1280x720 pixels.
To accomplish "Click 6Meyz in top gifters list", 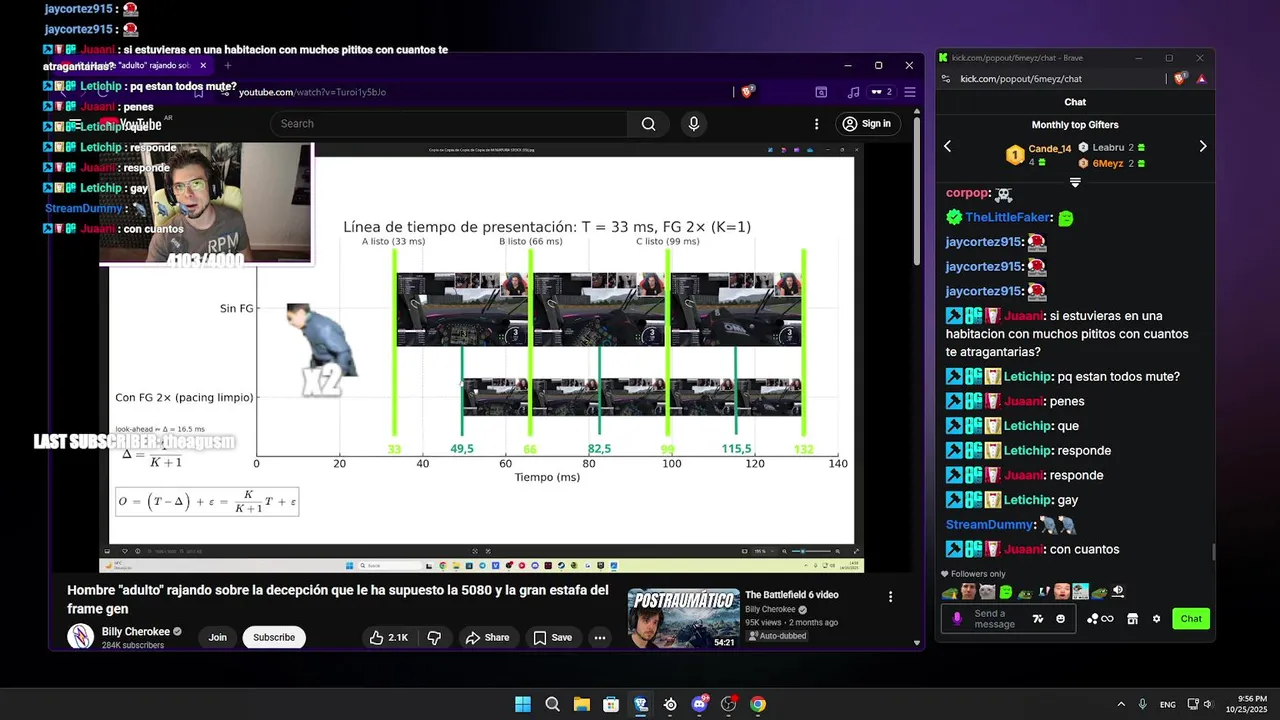I will (x=1107, y=163).
